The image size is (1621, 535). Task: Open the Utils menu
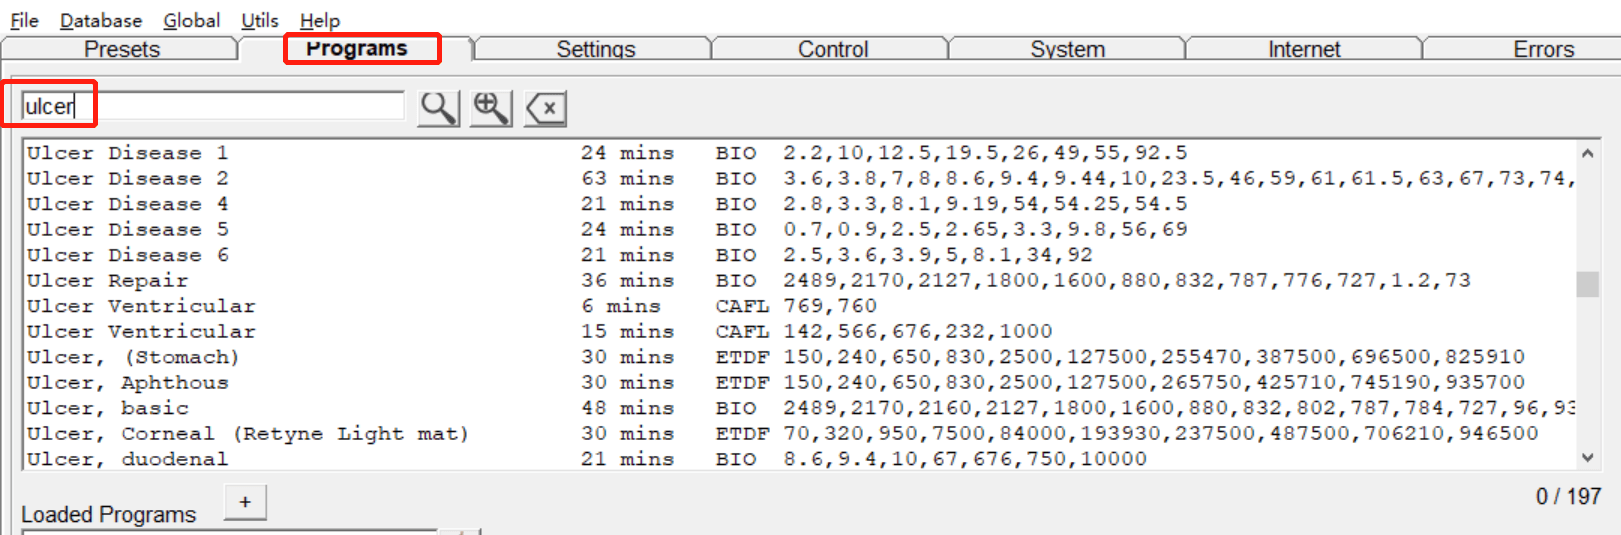pyautogui.click(x=260, y=20)
